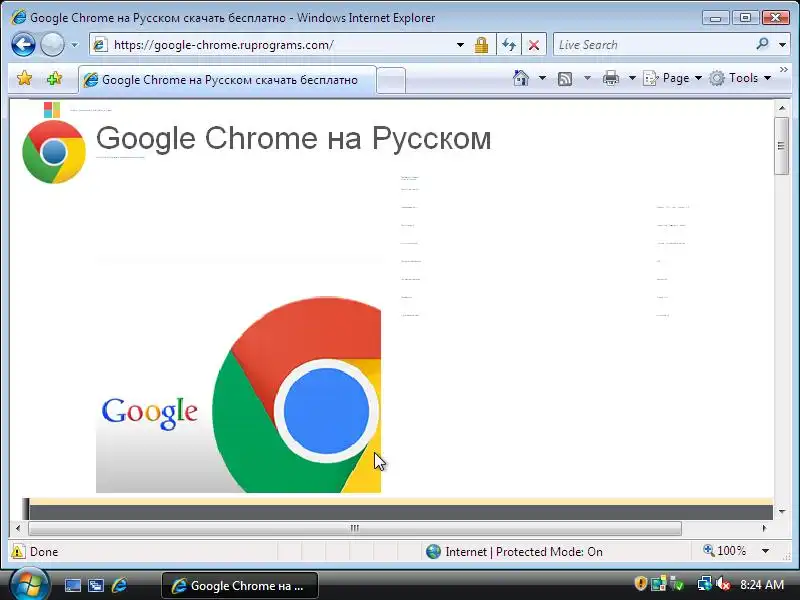Click the 8:24 AM clock
Screen dimensions: 800x600
[762, 584]
